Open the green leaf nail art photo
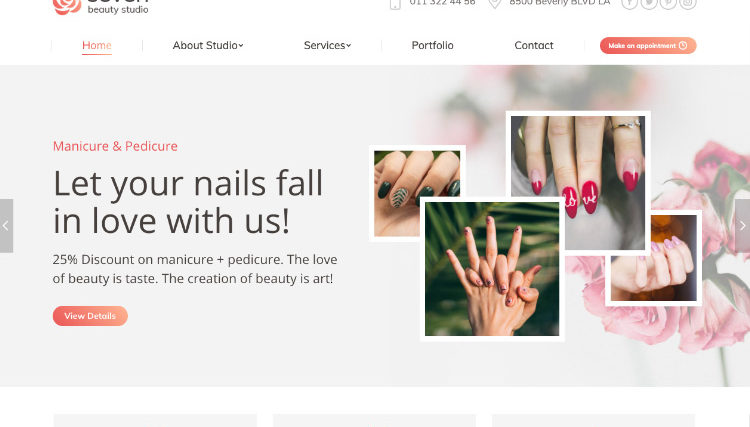 point(396,194)
